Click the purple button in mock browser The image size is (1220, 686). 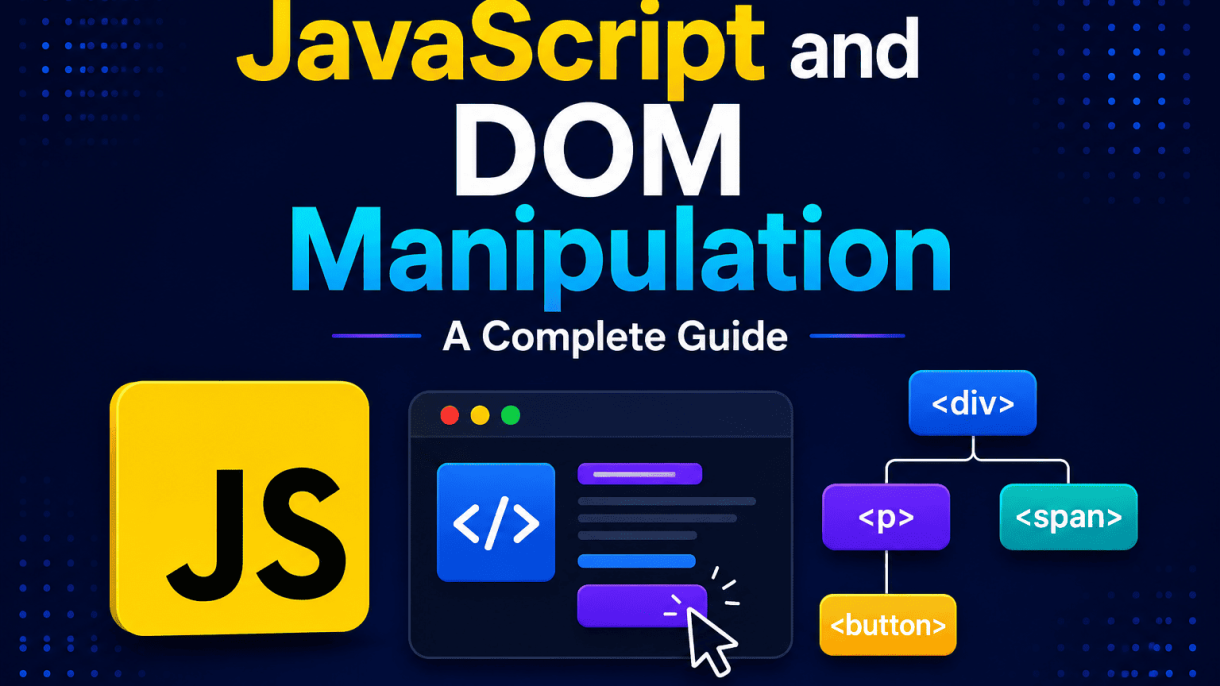coord(642,606)
